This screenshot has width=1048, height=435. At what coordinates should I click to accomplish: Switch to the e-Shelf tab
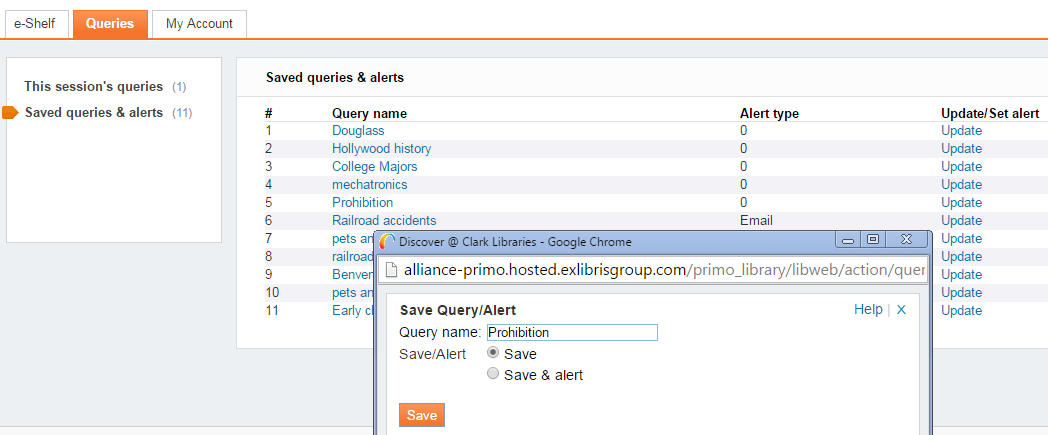coord(34,23)
